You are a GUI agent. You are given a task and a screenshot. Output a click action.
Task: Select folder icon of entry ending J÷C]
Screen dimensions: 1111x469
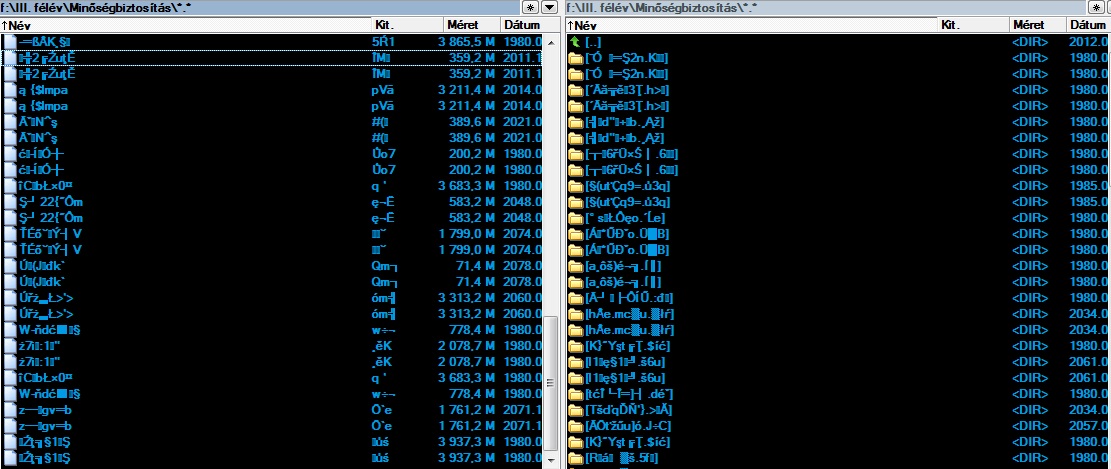[x=575, y=426]
